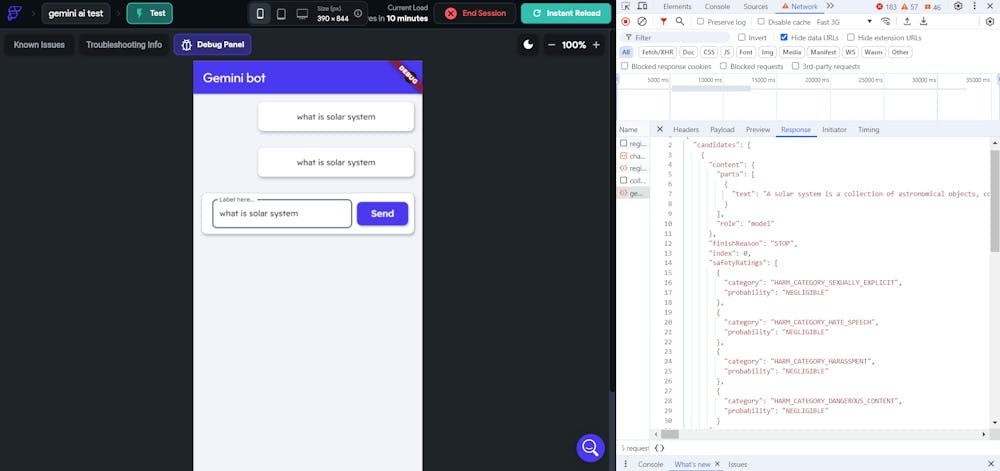Select the desktop device preview icon
Image resolution: width=1000 pixels, height=471 pixels.
pos(302,13)
